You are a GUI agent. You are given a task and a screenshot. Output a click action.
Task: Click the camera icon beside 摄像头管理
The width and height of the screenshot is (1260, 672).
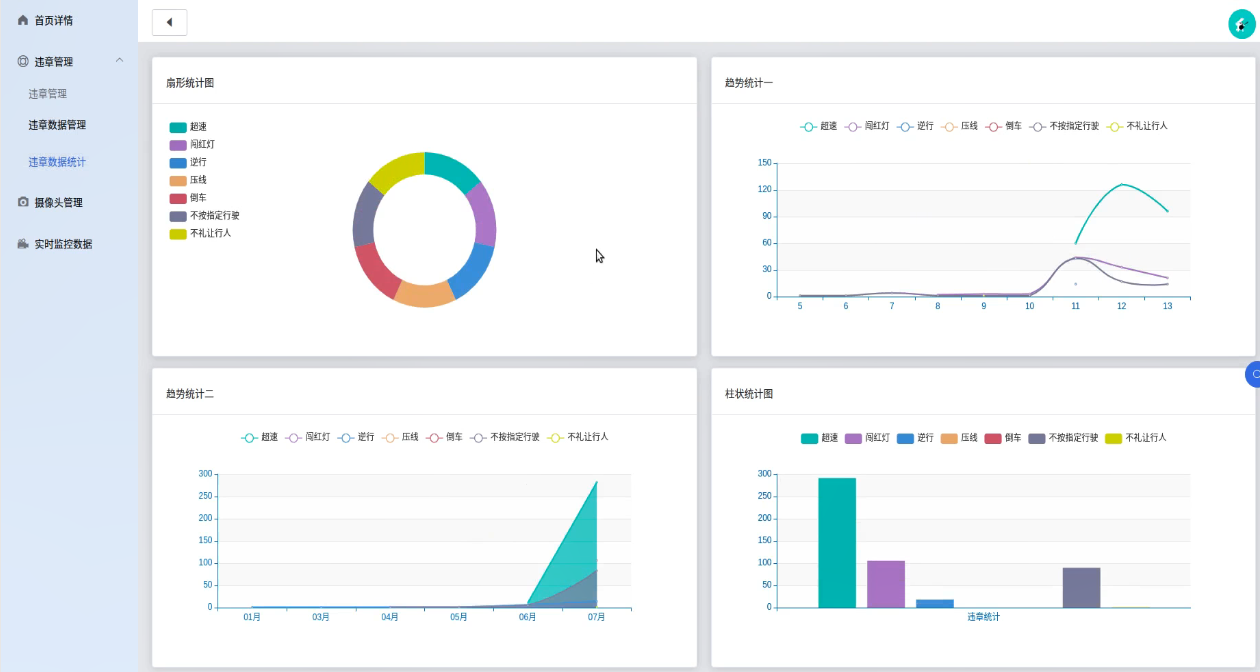(x=23, y=202)
